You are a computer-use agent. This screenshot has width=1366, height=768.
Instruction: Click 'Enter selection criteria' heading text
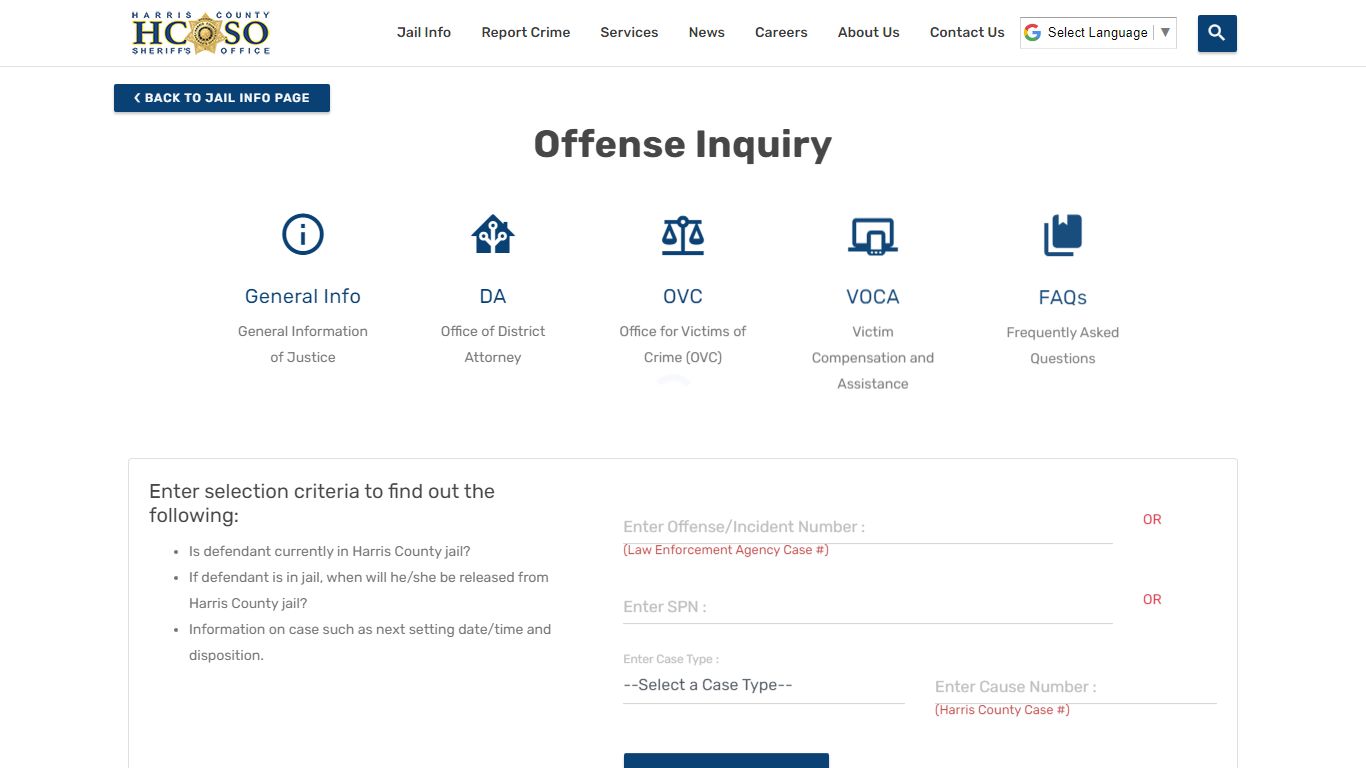(322, 503)
